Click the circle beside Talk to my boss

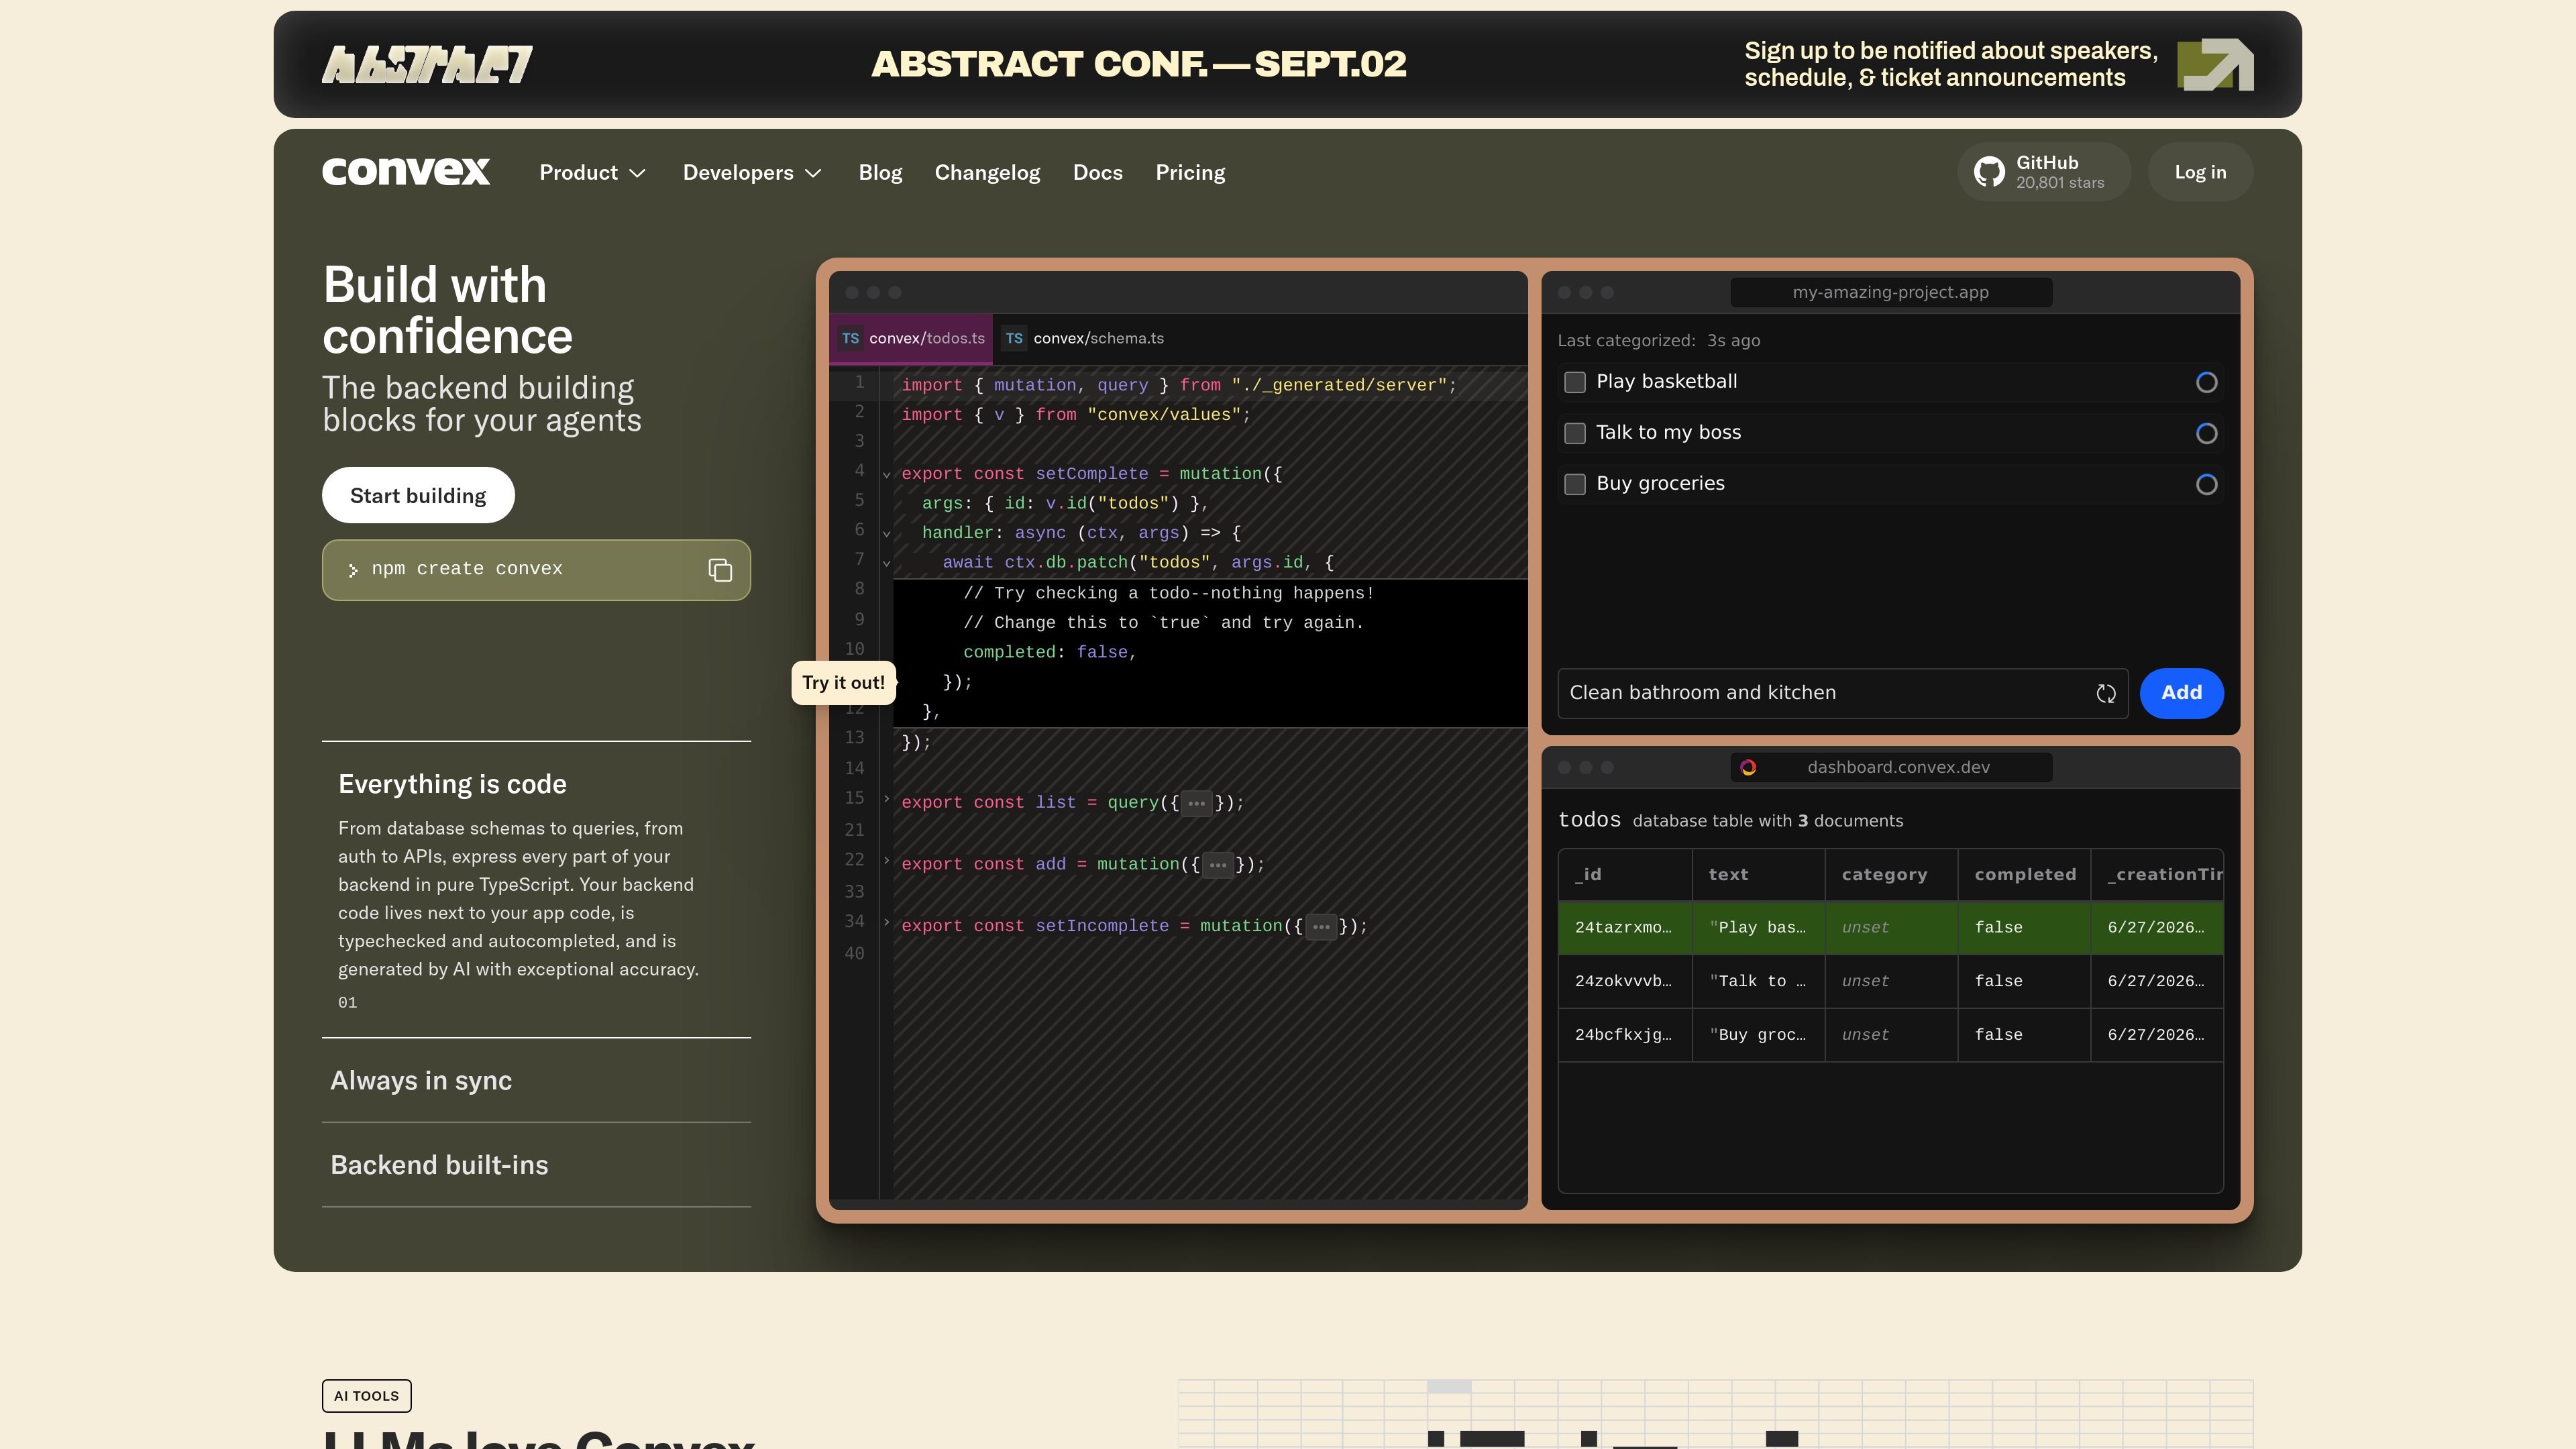pyautogui.click(x=2206, y=433)
